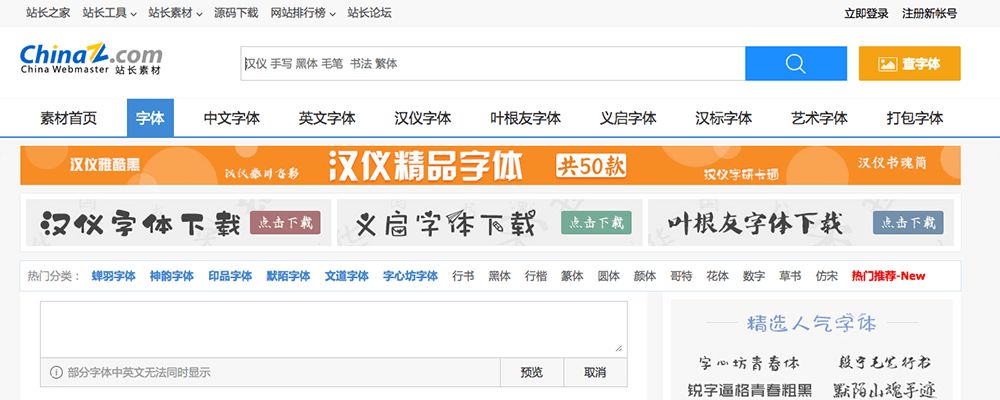Click the 预览 preview button
Screen dimensions: 1000x400
click(532, 372)
